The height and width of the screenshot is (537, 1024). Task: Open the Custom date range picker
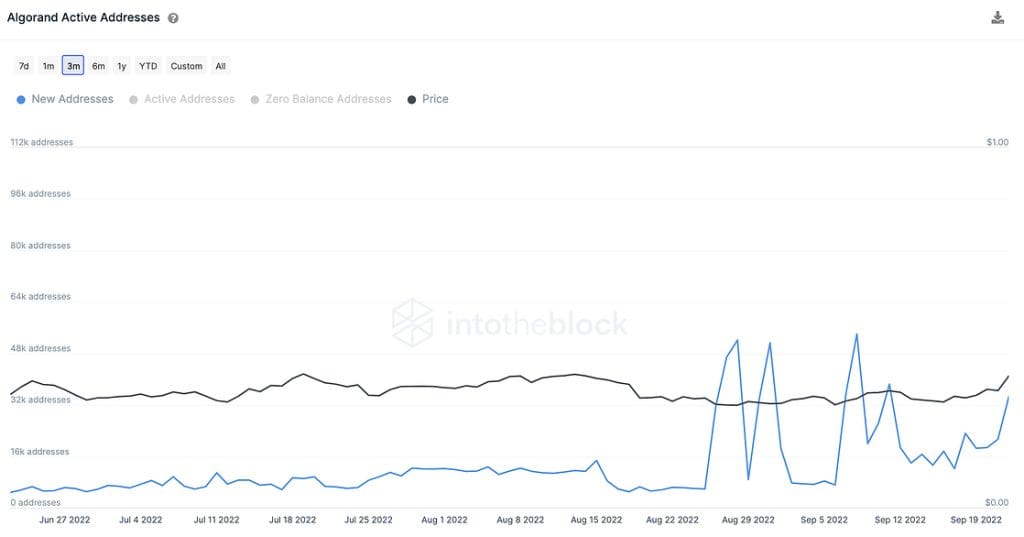coord(186,66)
